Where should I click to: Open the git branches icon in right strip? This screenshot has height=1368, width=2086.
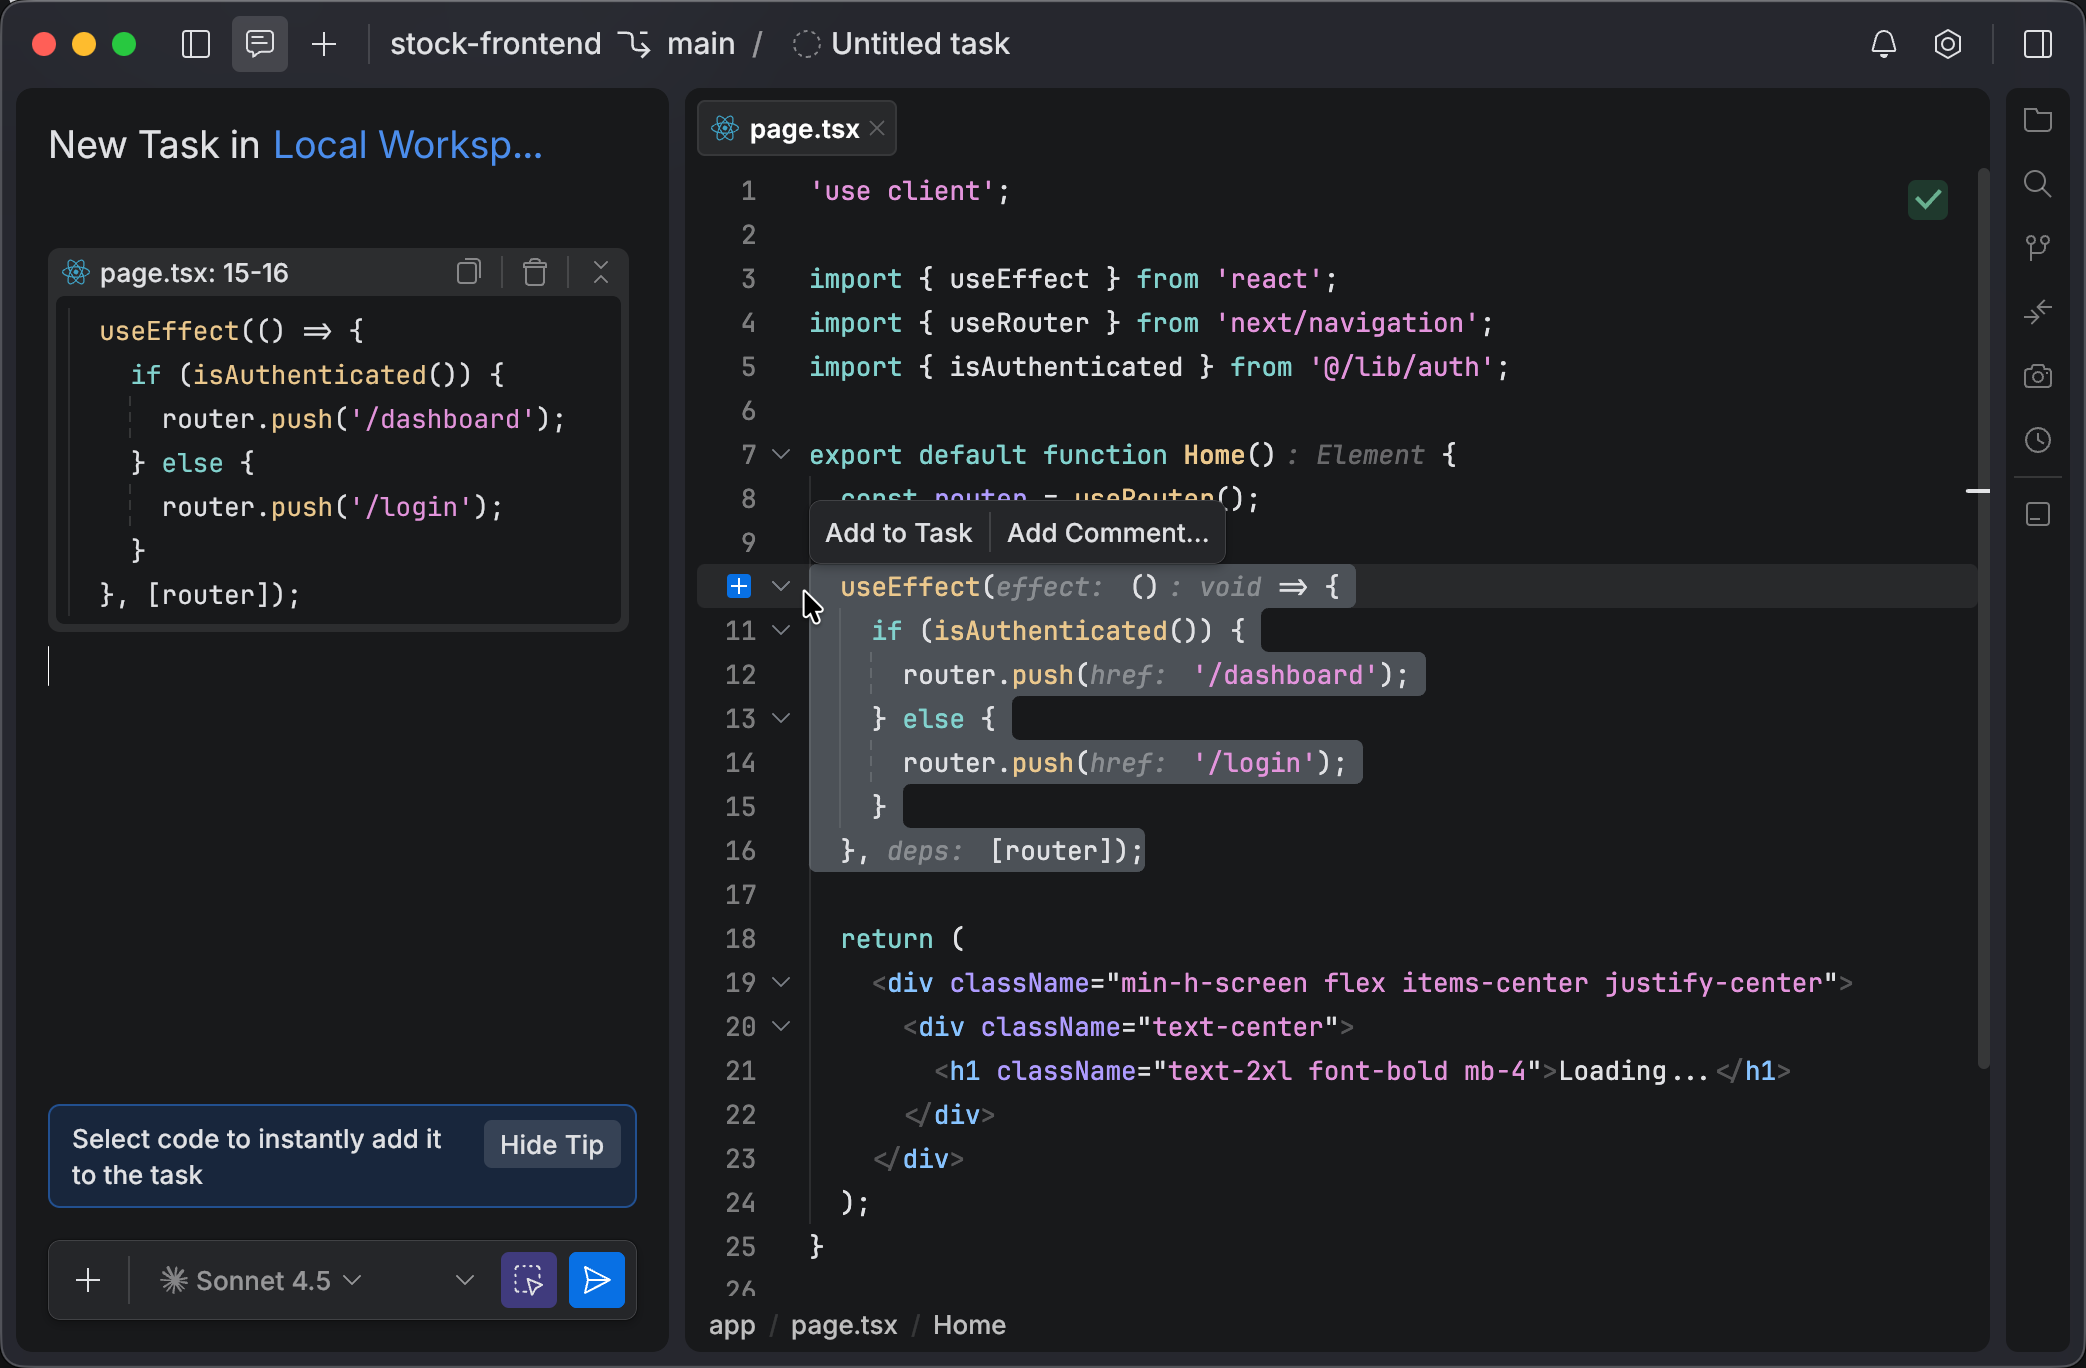(2038, 248)
